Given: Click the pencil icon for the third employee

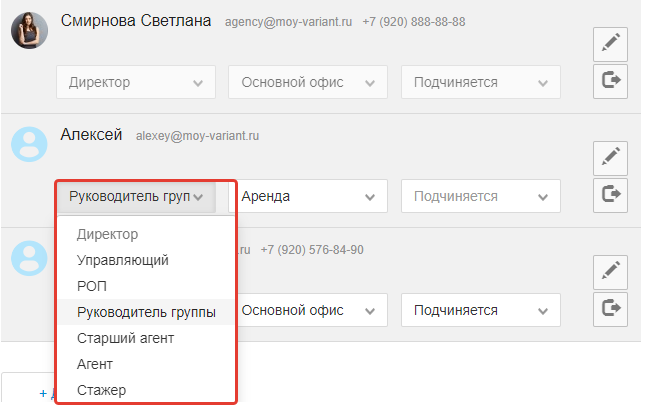Looking at the screenshot, I should 610,272.
